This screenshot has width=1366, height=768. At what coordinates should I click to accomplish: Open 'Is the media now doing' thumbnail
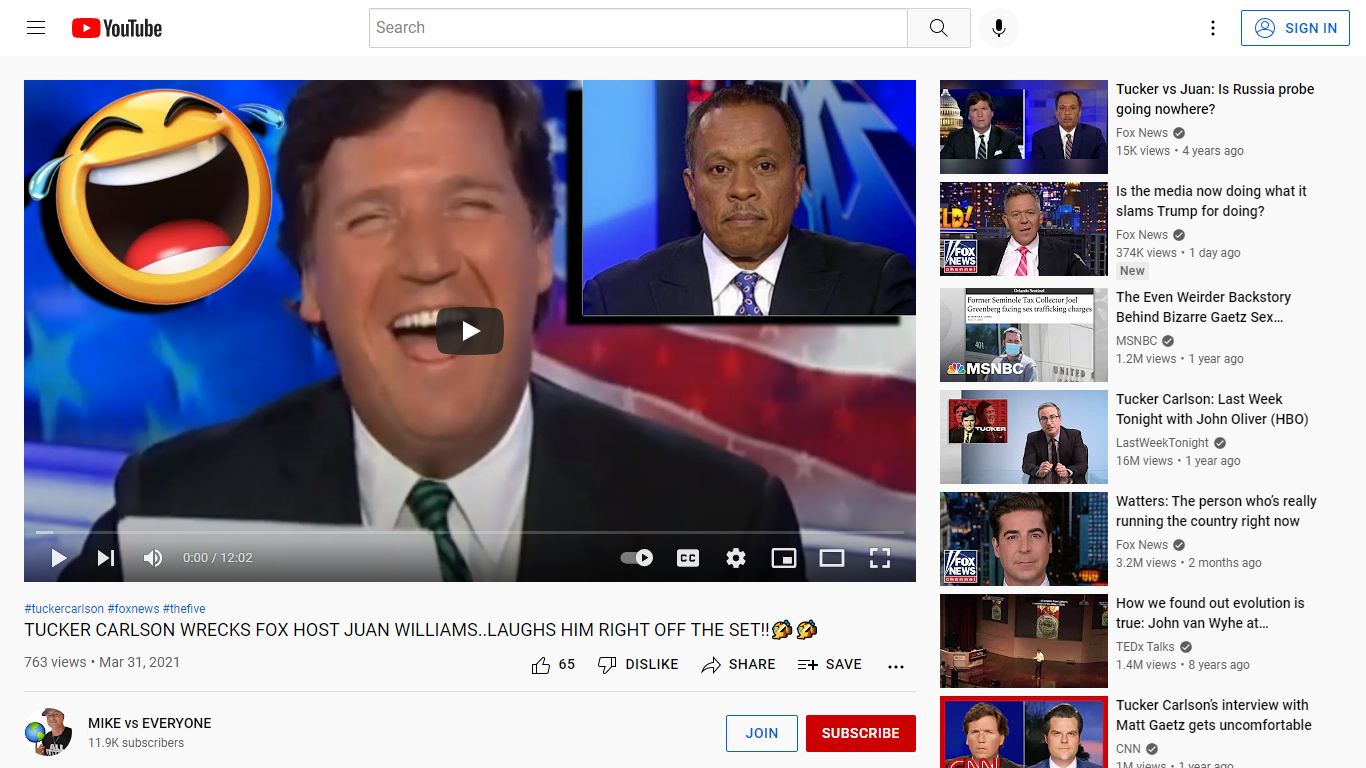pyautogui.click(x=1024, y=229)
